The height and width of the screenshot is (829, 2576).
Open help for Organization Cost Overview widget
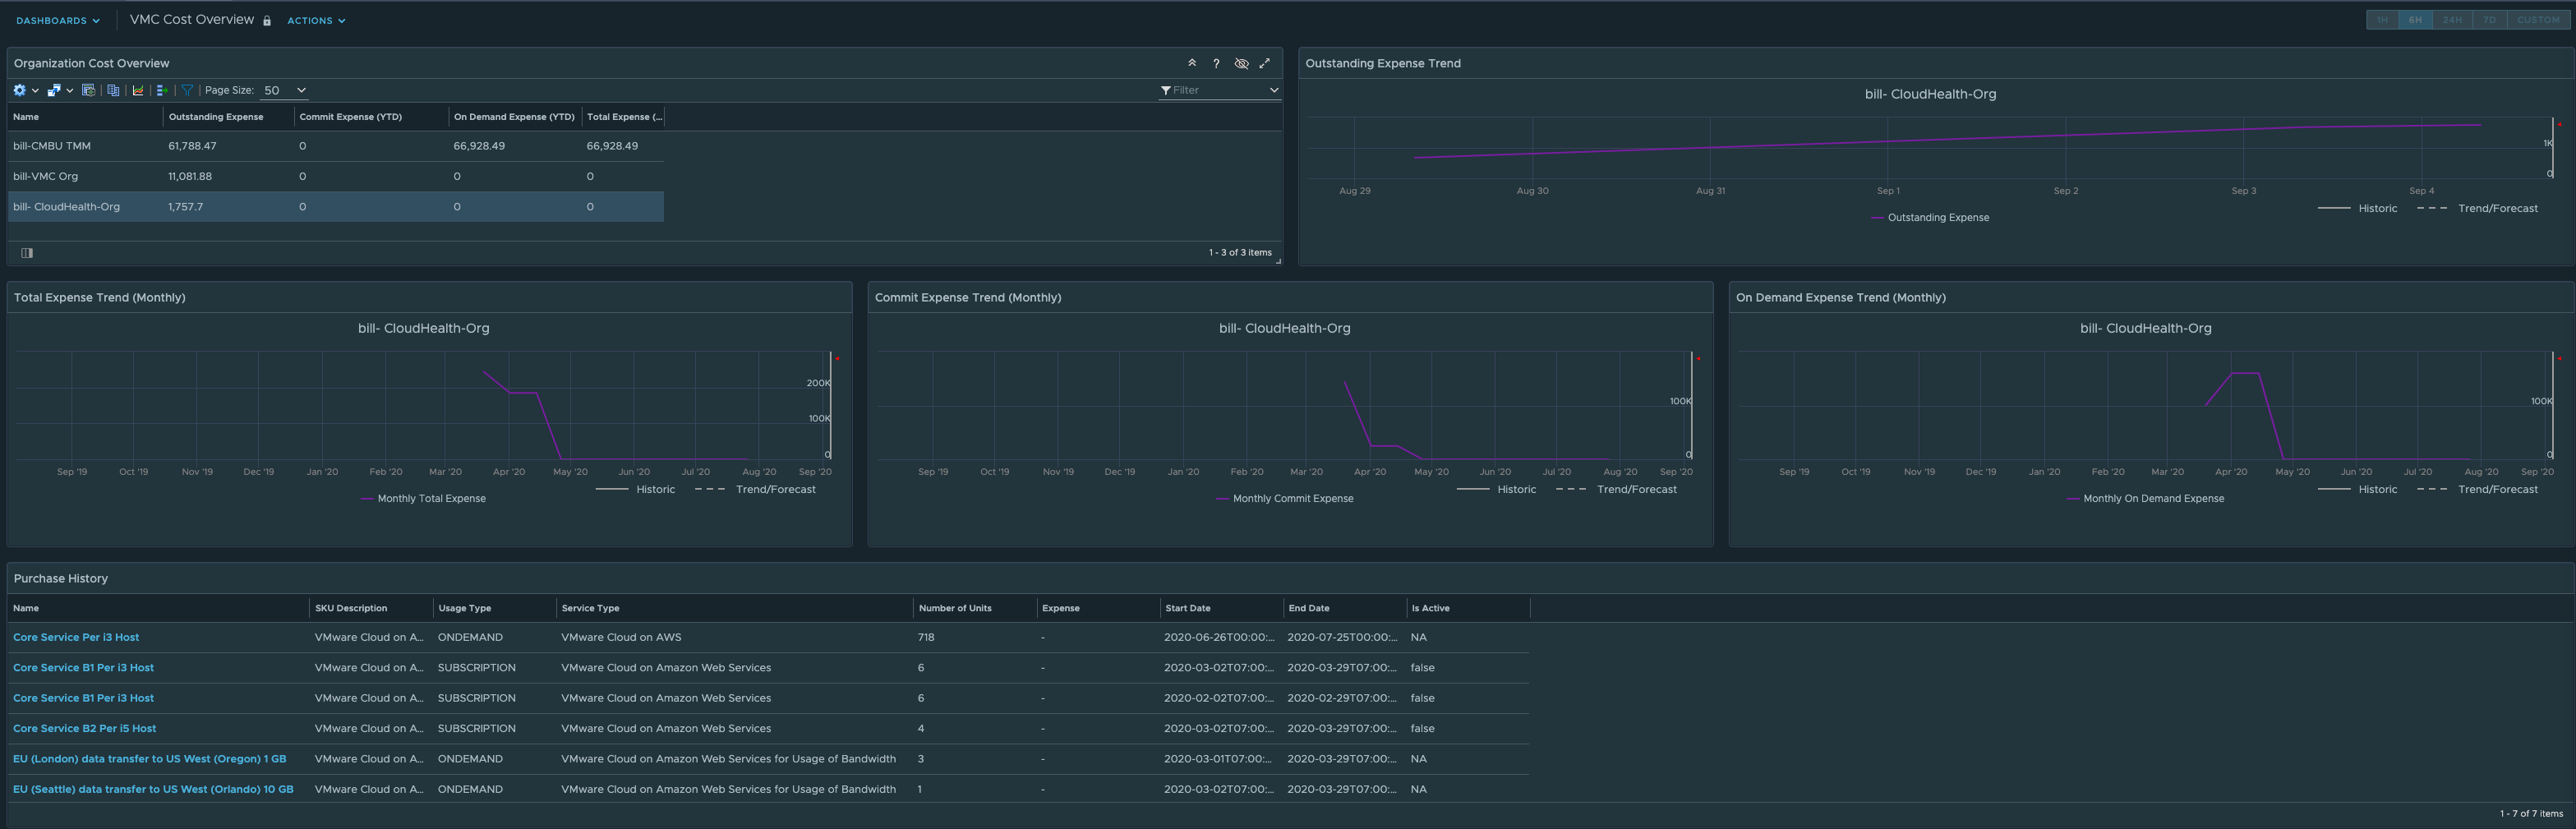point(1216,63)
